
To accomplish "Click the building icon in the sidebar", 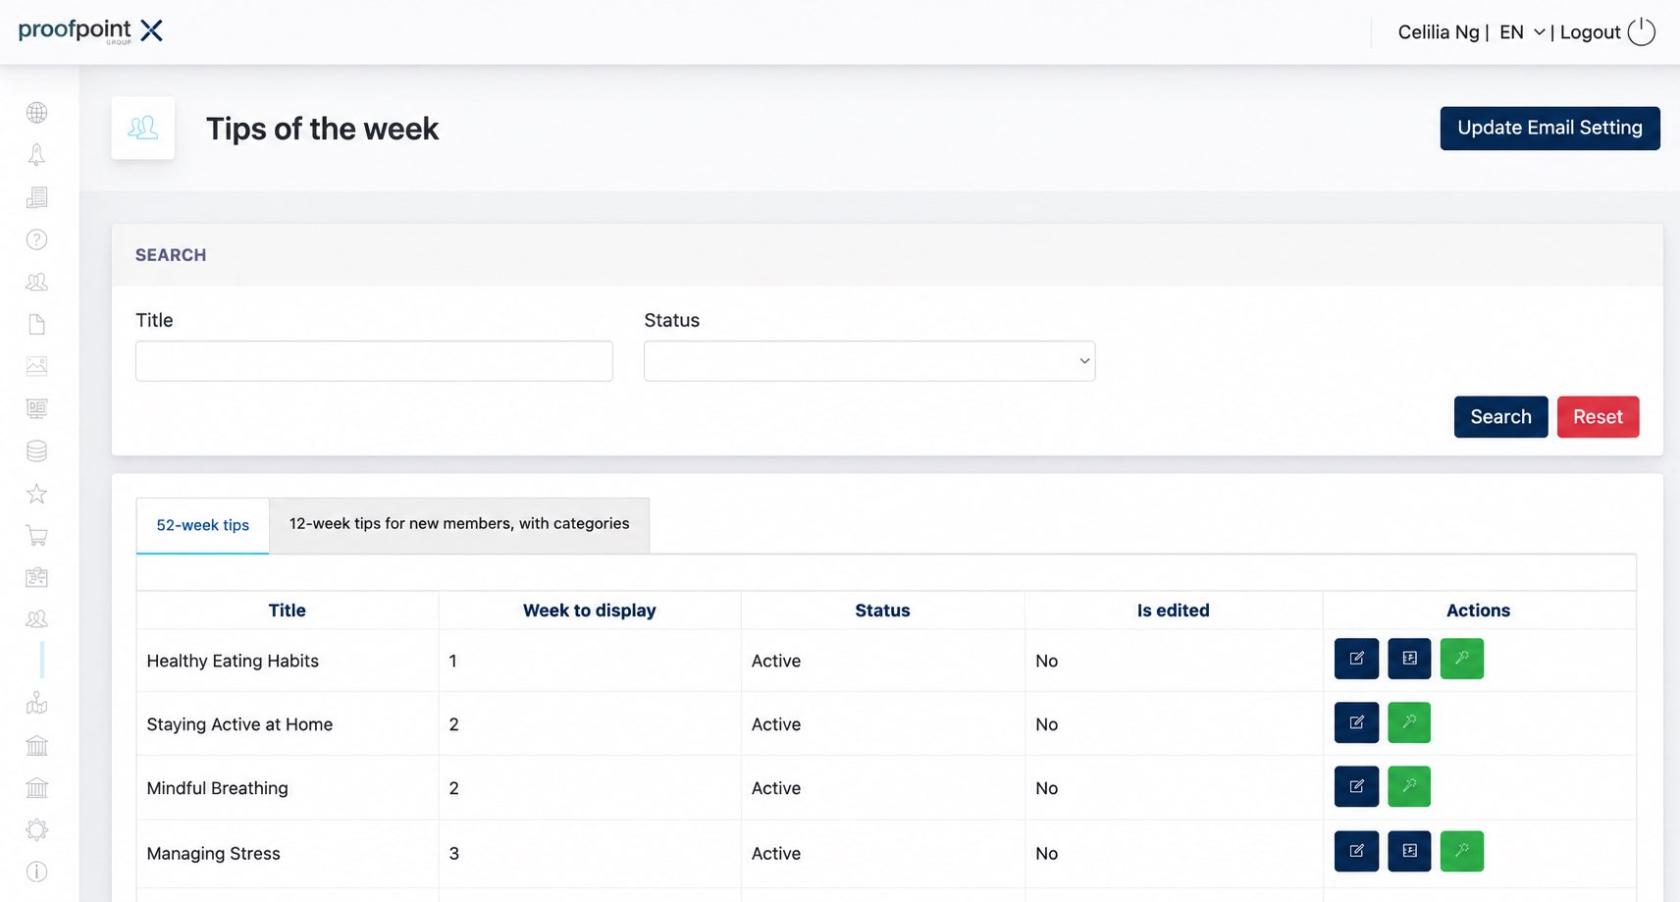I will 37,197.
